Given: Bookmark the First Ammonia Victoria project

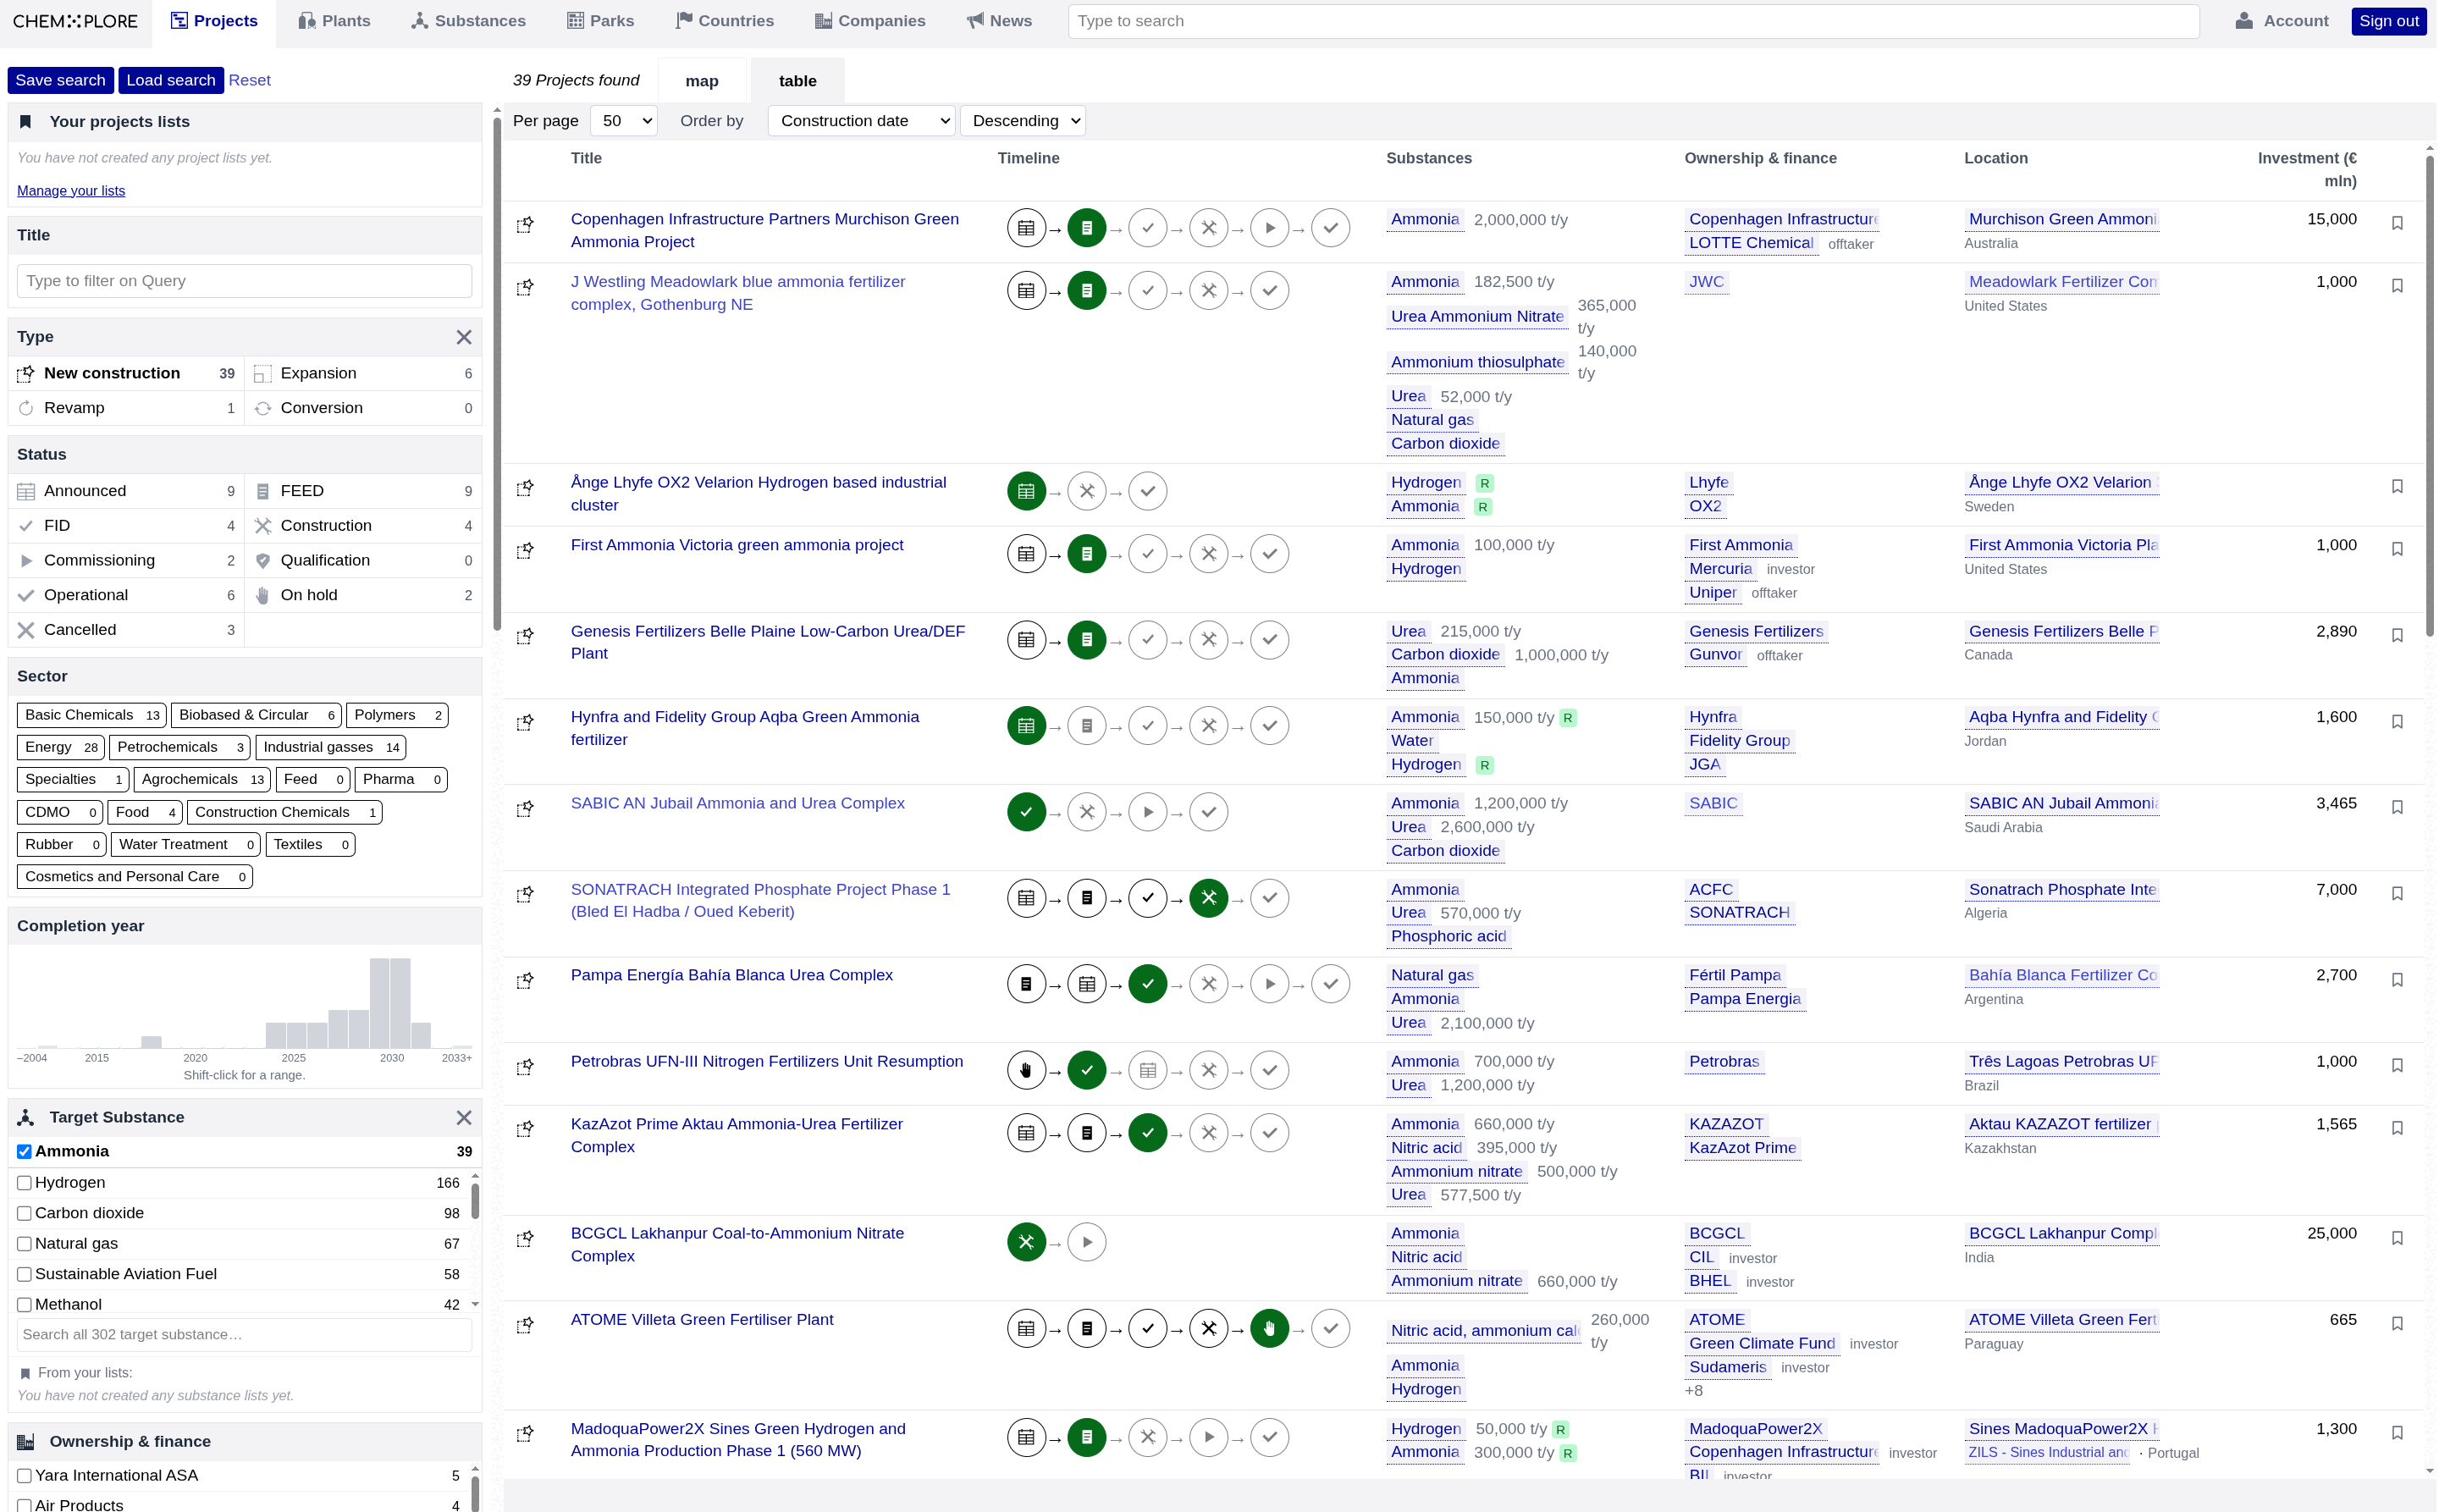Looking at the screenshot, I should (2397, 549).
